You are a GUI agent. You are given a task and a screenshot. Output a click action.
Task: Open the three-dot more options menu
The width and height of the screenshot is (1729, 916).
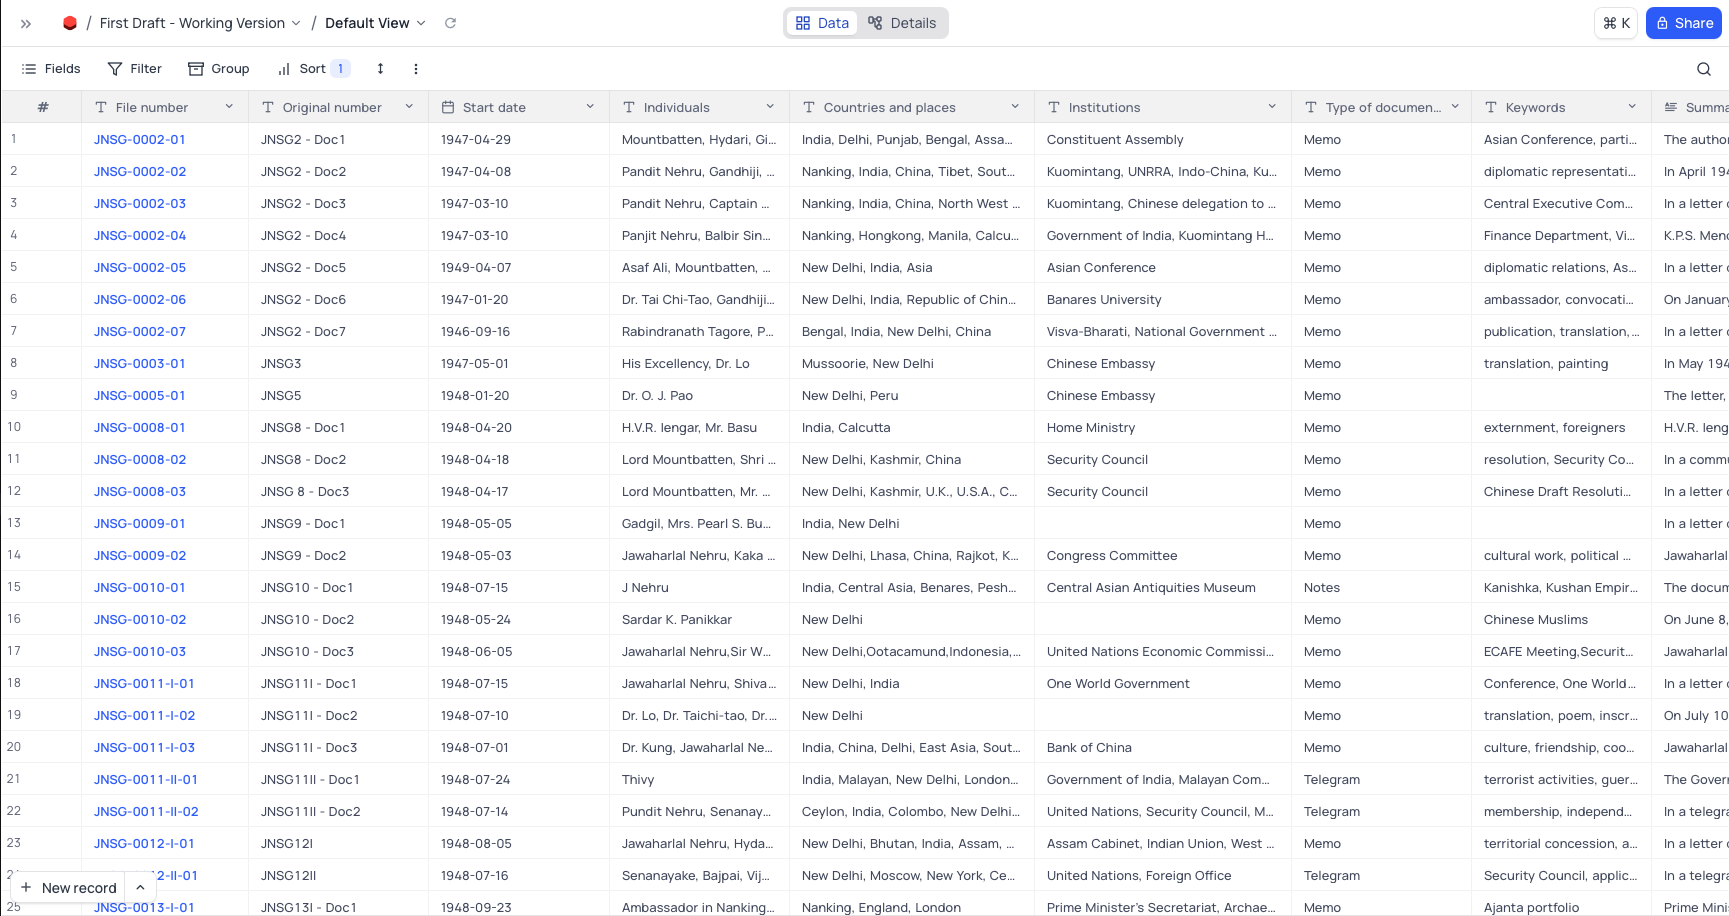(416, 69)
